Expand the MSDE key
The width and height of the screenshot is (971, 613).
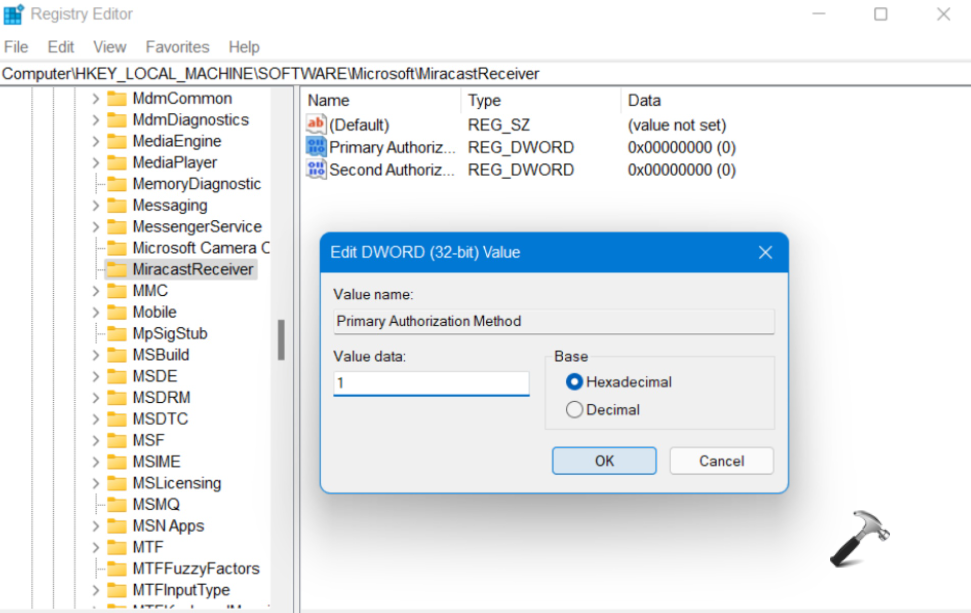tap(95, 376)
